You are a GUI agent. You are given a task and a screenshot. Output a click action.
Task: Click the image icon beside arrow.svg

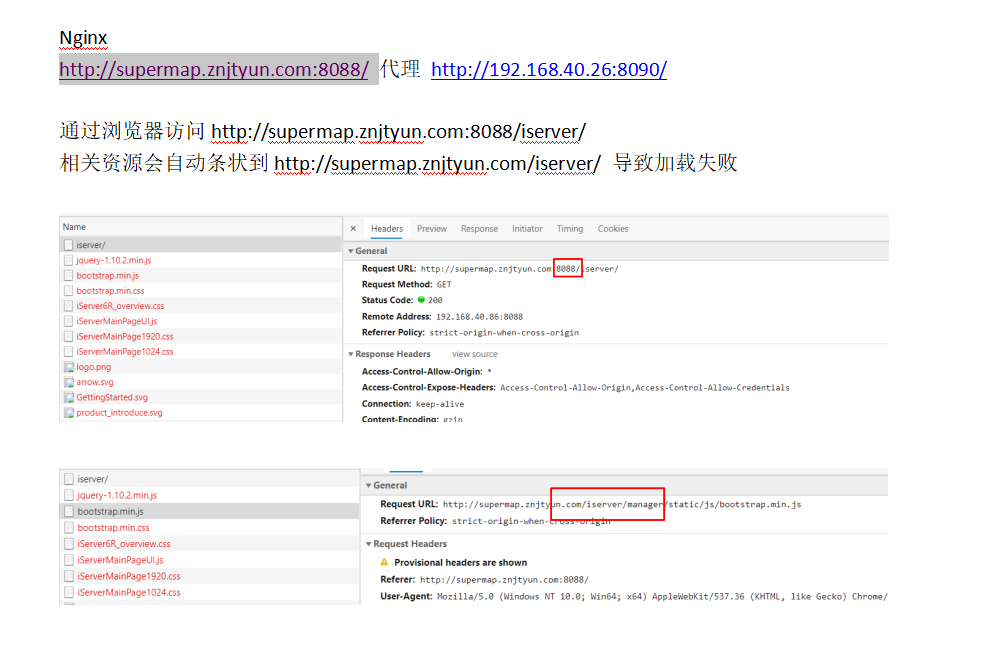(x=69, y=382)
